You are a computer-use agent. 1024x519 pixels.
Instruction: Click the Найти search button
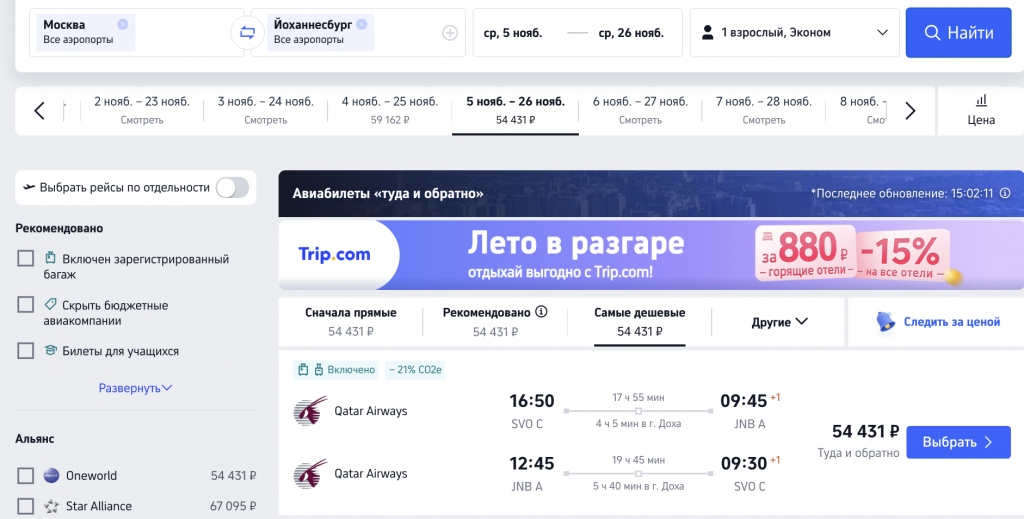click(958, 33)
